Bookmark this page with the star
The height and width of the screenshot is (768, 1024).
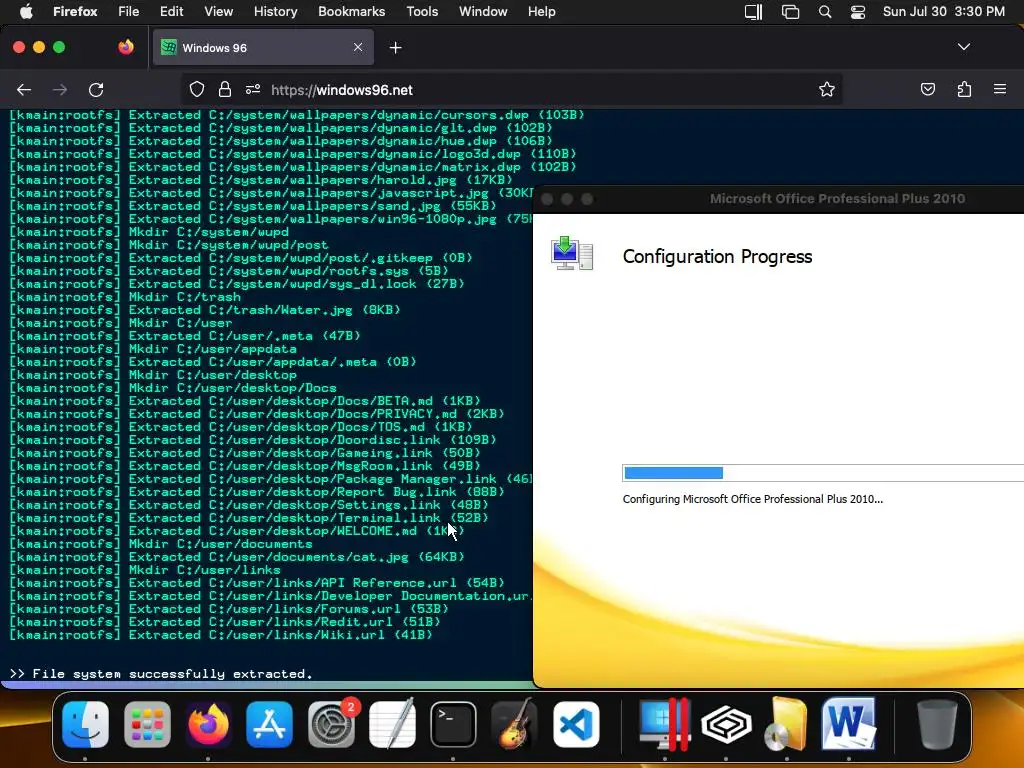pos(827,89)
